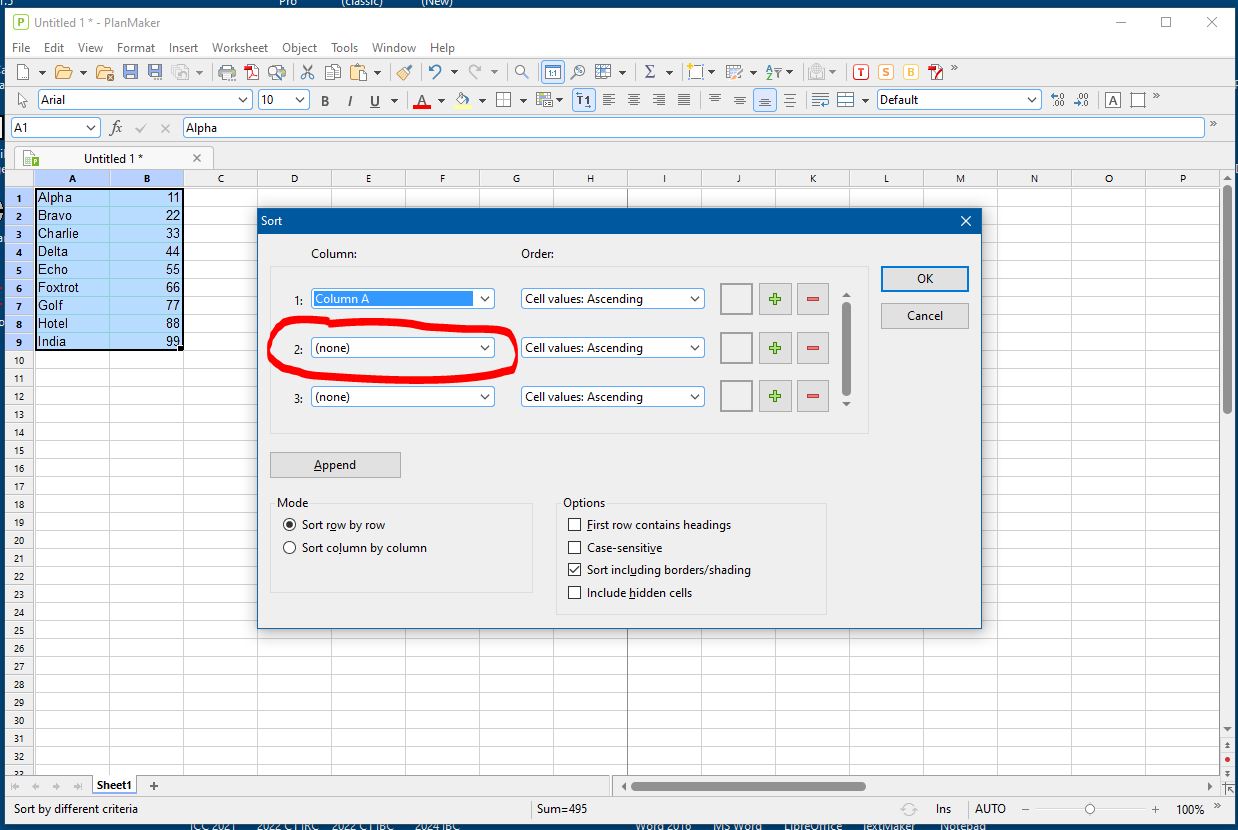Switch to the Sheet1 tab
1238x830 pixels.
[113, 786]
